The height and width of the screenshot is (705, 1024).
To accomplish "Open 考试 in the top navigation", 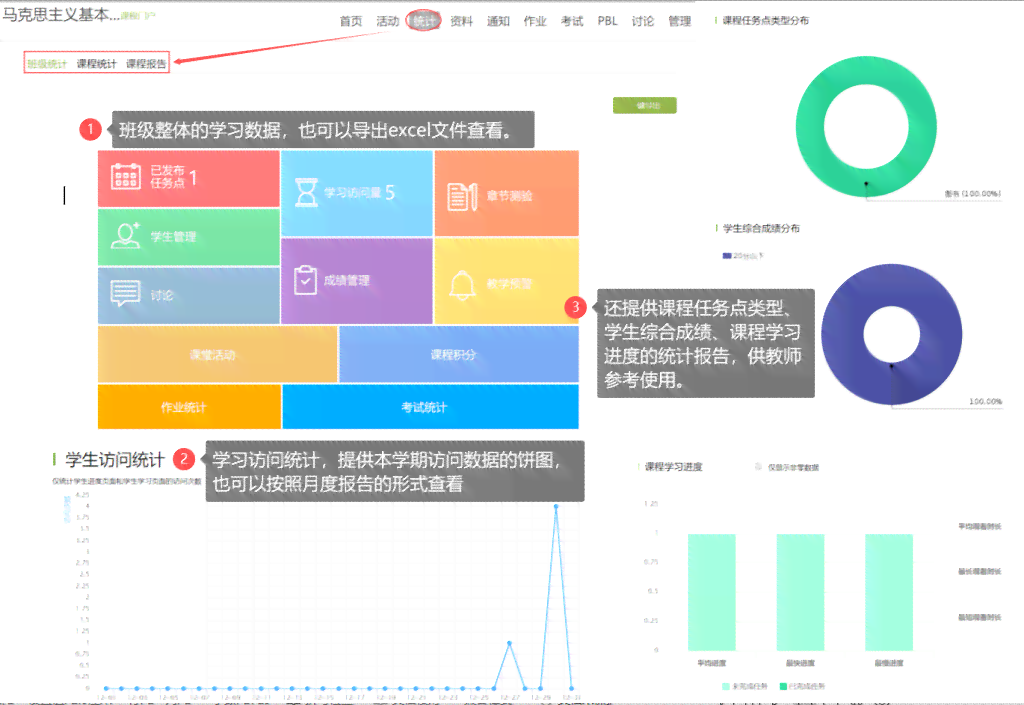I will click(571, 21).
